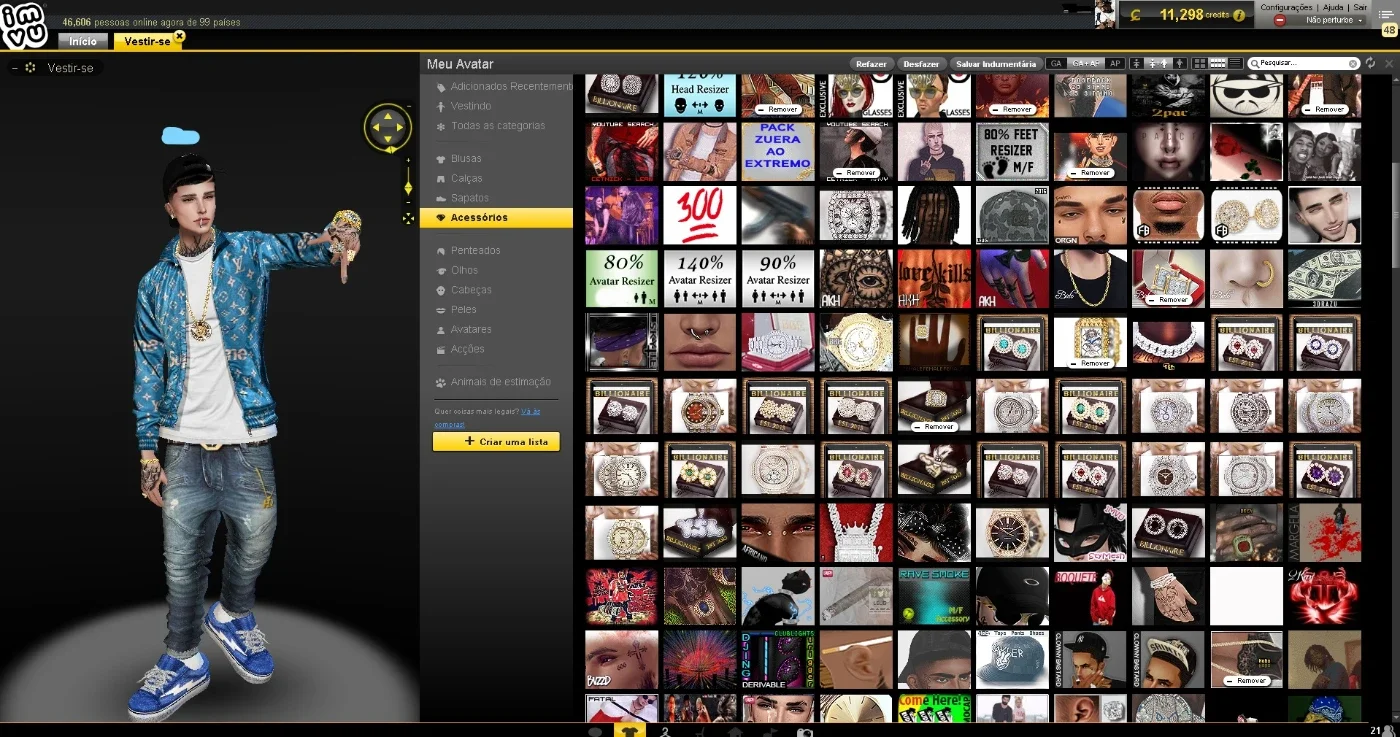Select the 120% Head Resizer item

click(x=700, y=95)
